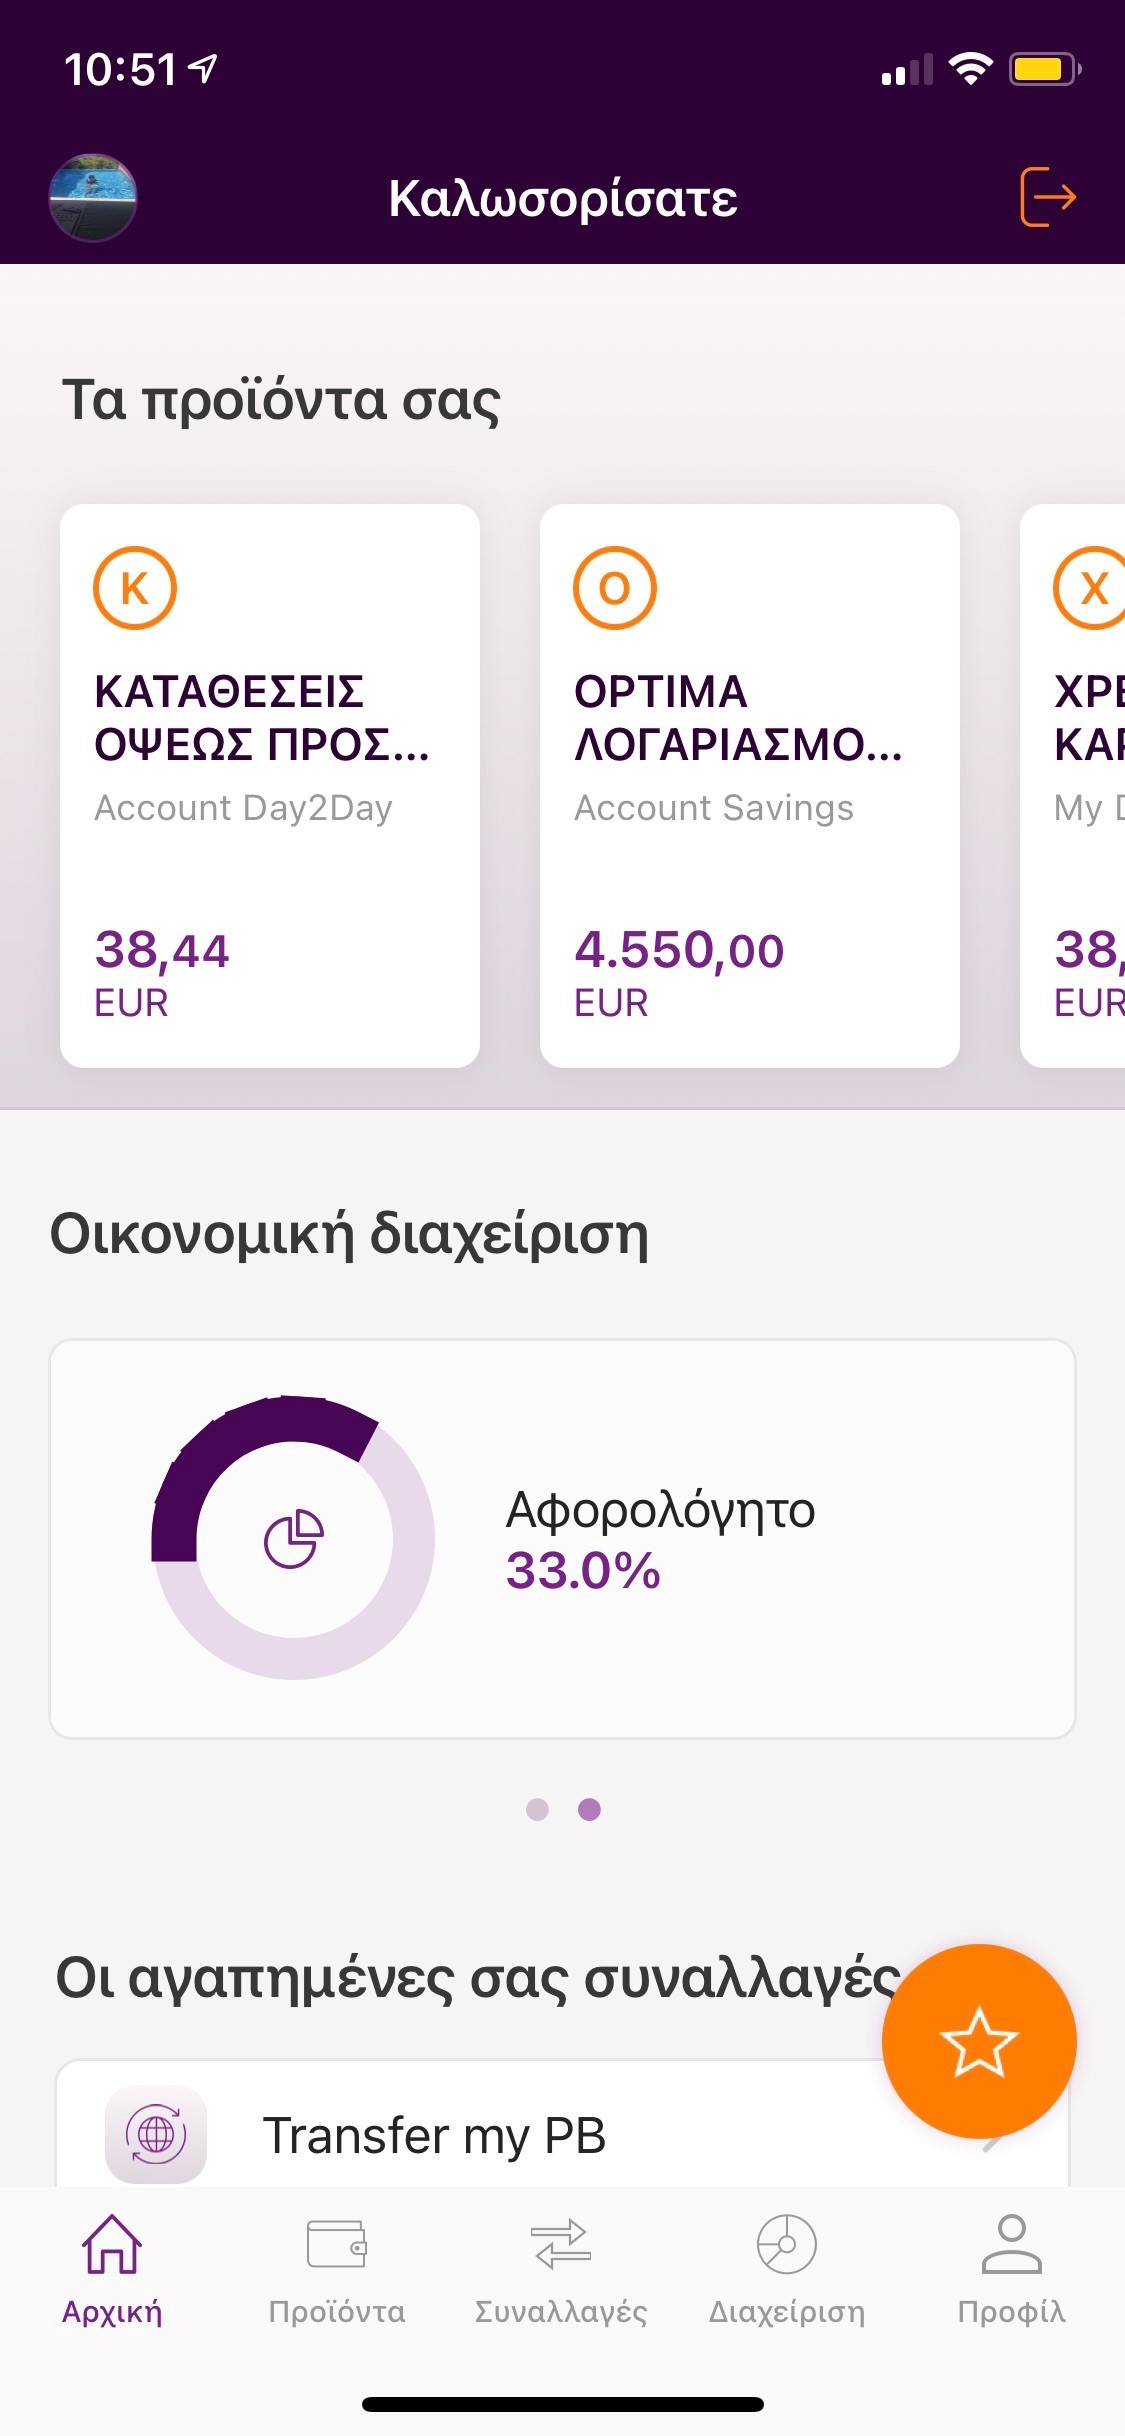Select the second carousel page dot
Screen dimensions: 1125x2436
pos(590,1809)
